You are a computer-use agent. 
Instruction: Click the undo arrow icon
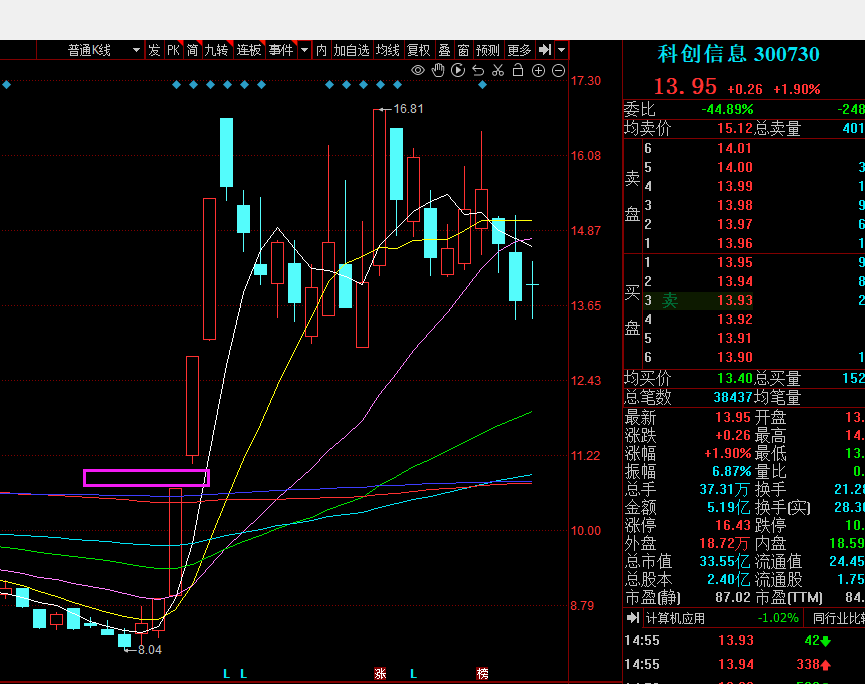(478, 71)
